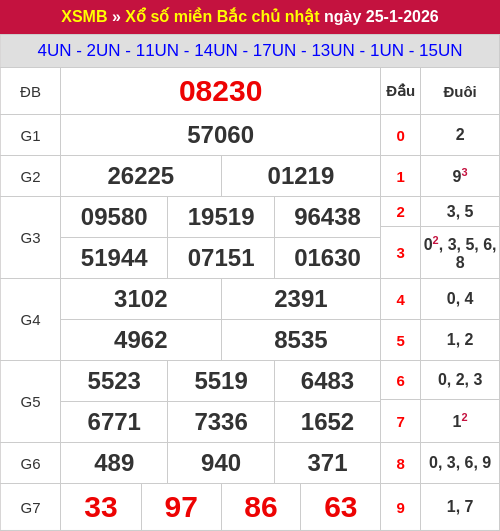Viewport: 500px width, 531px height.
Task: Click the G2 row label
Action: [x=30, y=177]
